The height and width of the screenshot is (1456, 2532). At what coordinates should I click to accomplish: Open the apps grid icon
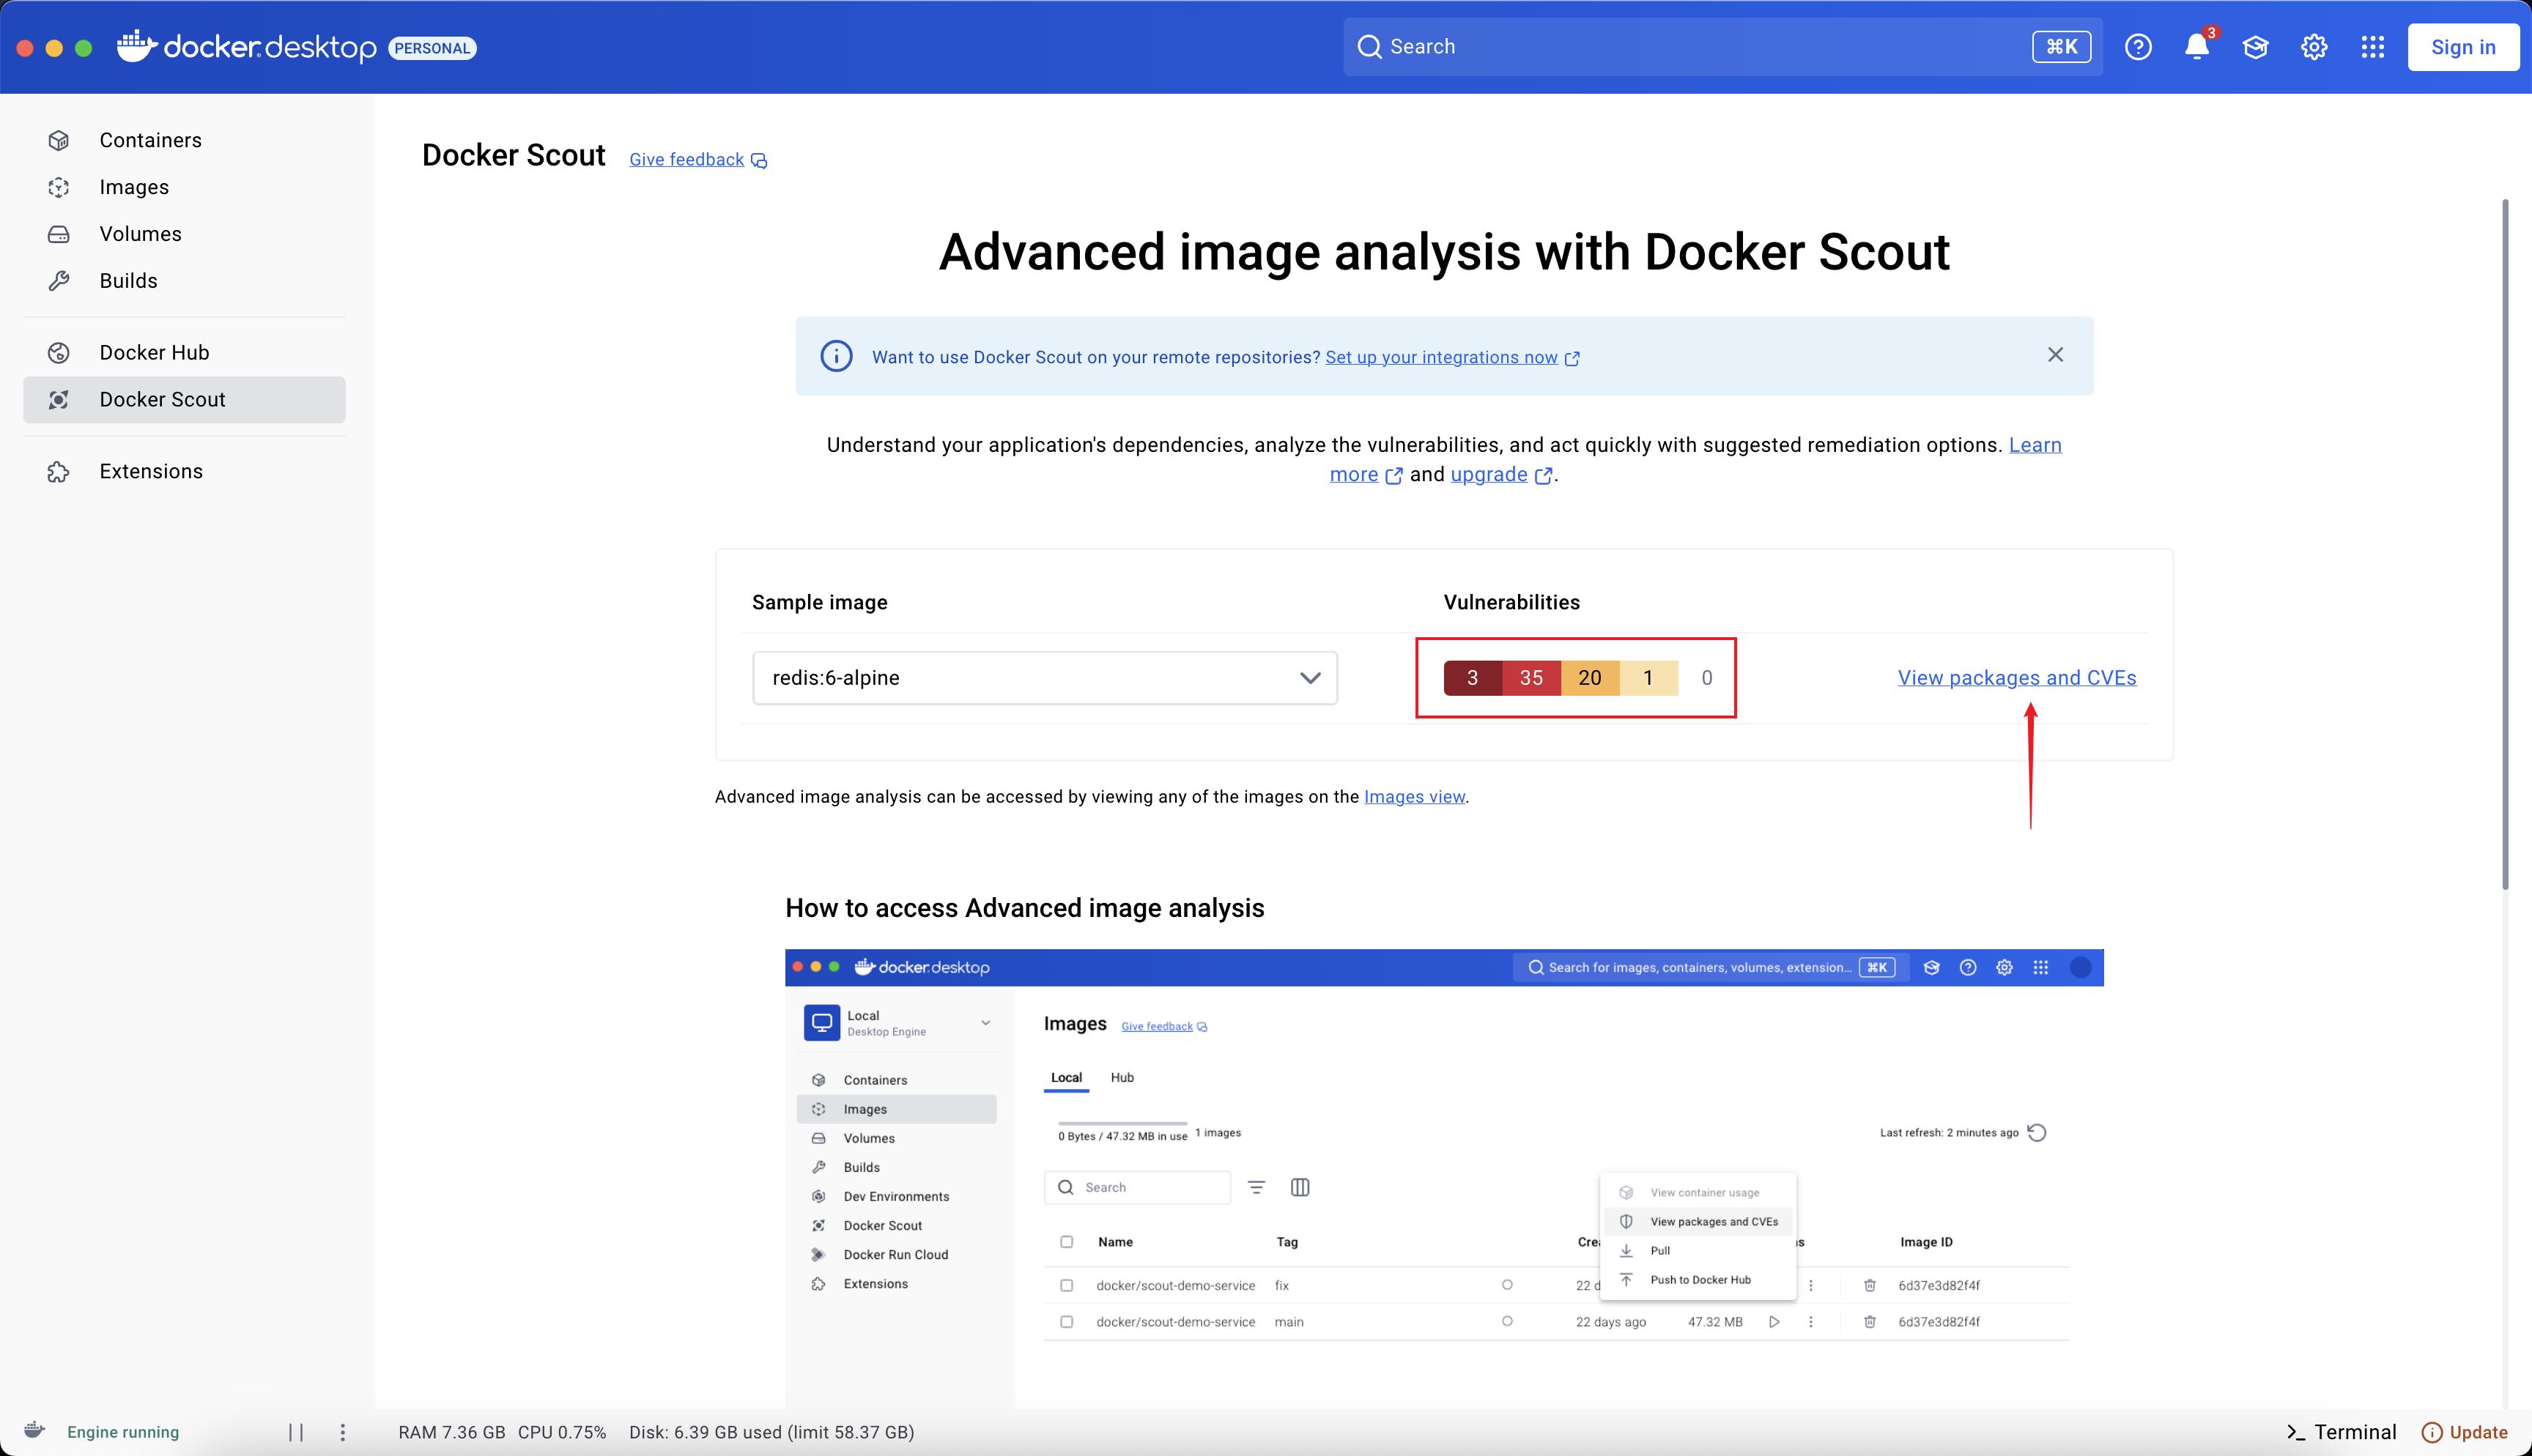pos(2373,47)
